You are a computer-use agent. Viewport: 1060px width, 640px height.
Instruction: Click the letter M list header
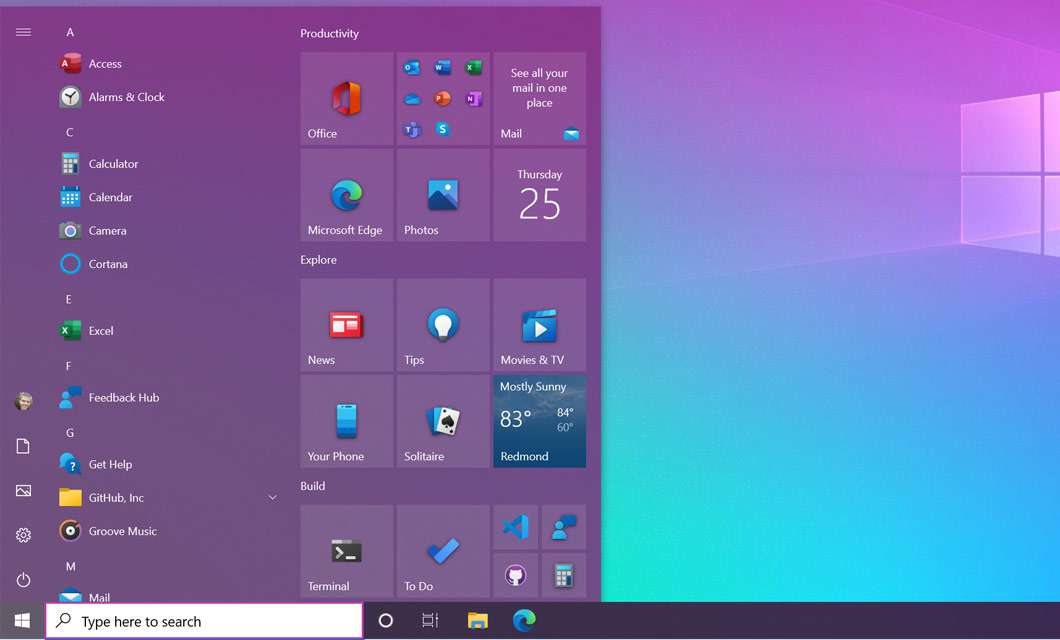tap(70, 566)
